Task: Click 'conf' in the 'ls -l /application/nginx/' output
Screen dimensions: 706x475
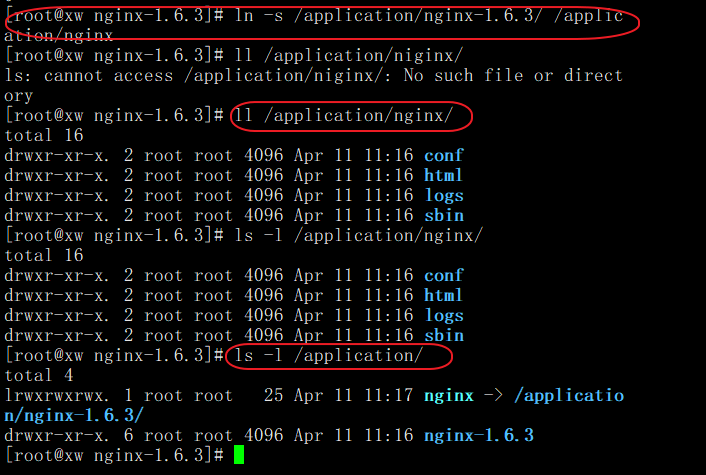Action: [444, 276]
